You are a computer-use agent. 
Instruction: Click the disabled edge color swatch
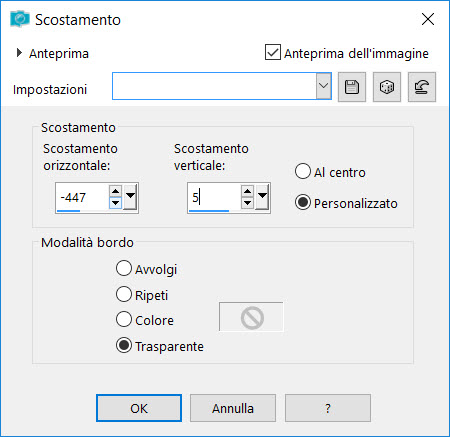[x=251, y=317]
